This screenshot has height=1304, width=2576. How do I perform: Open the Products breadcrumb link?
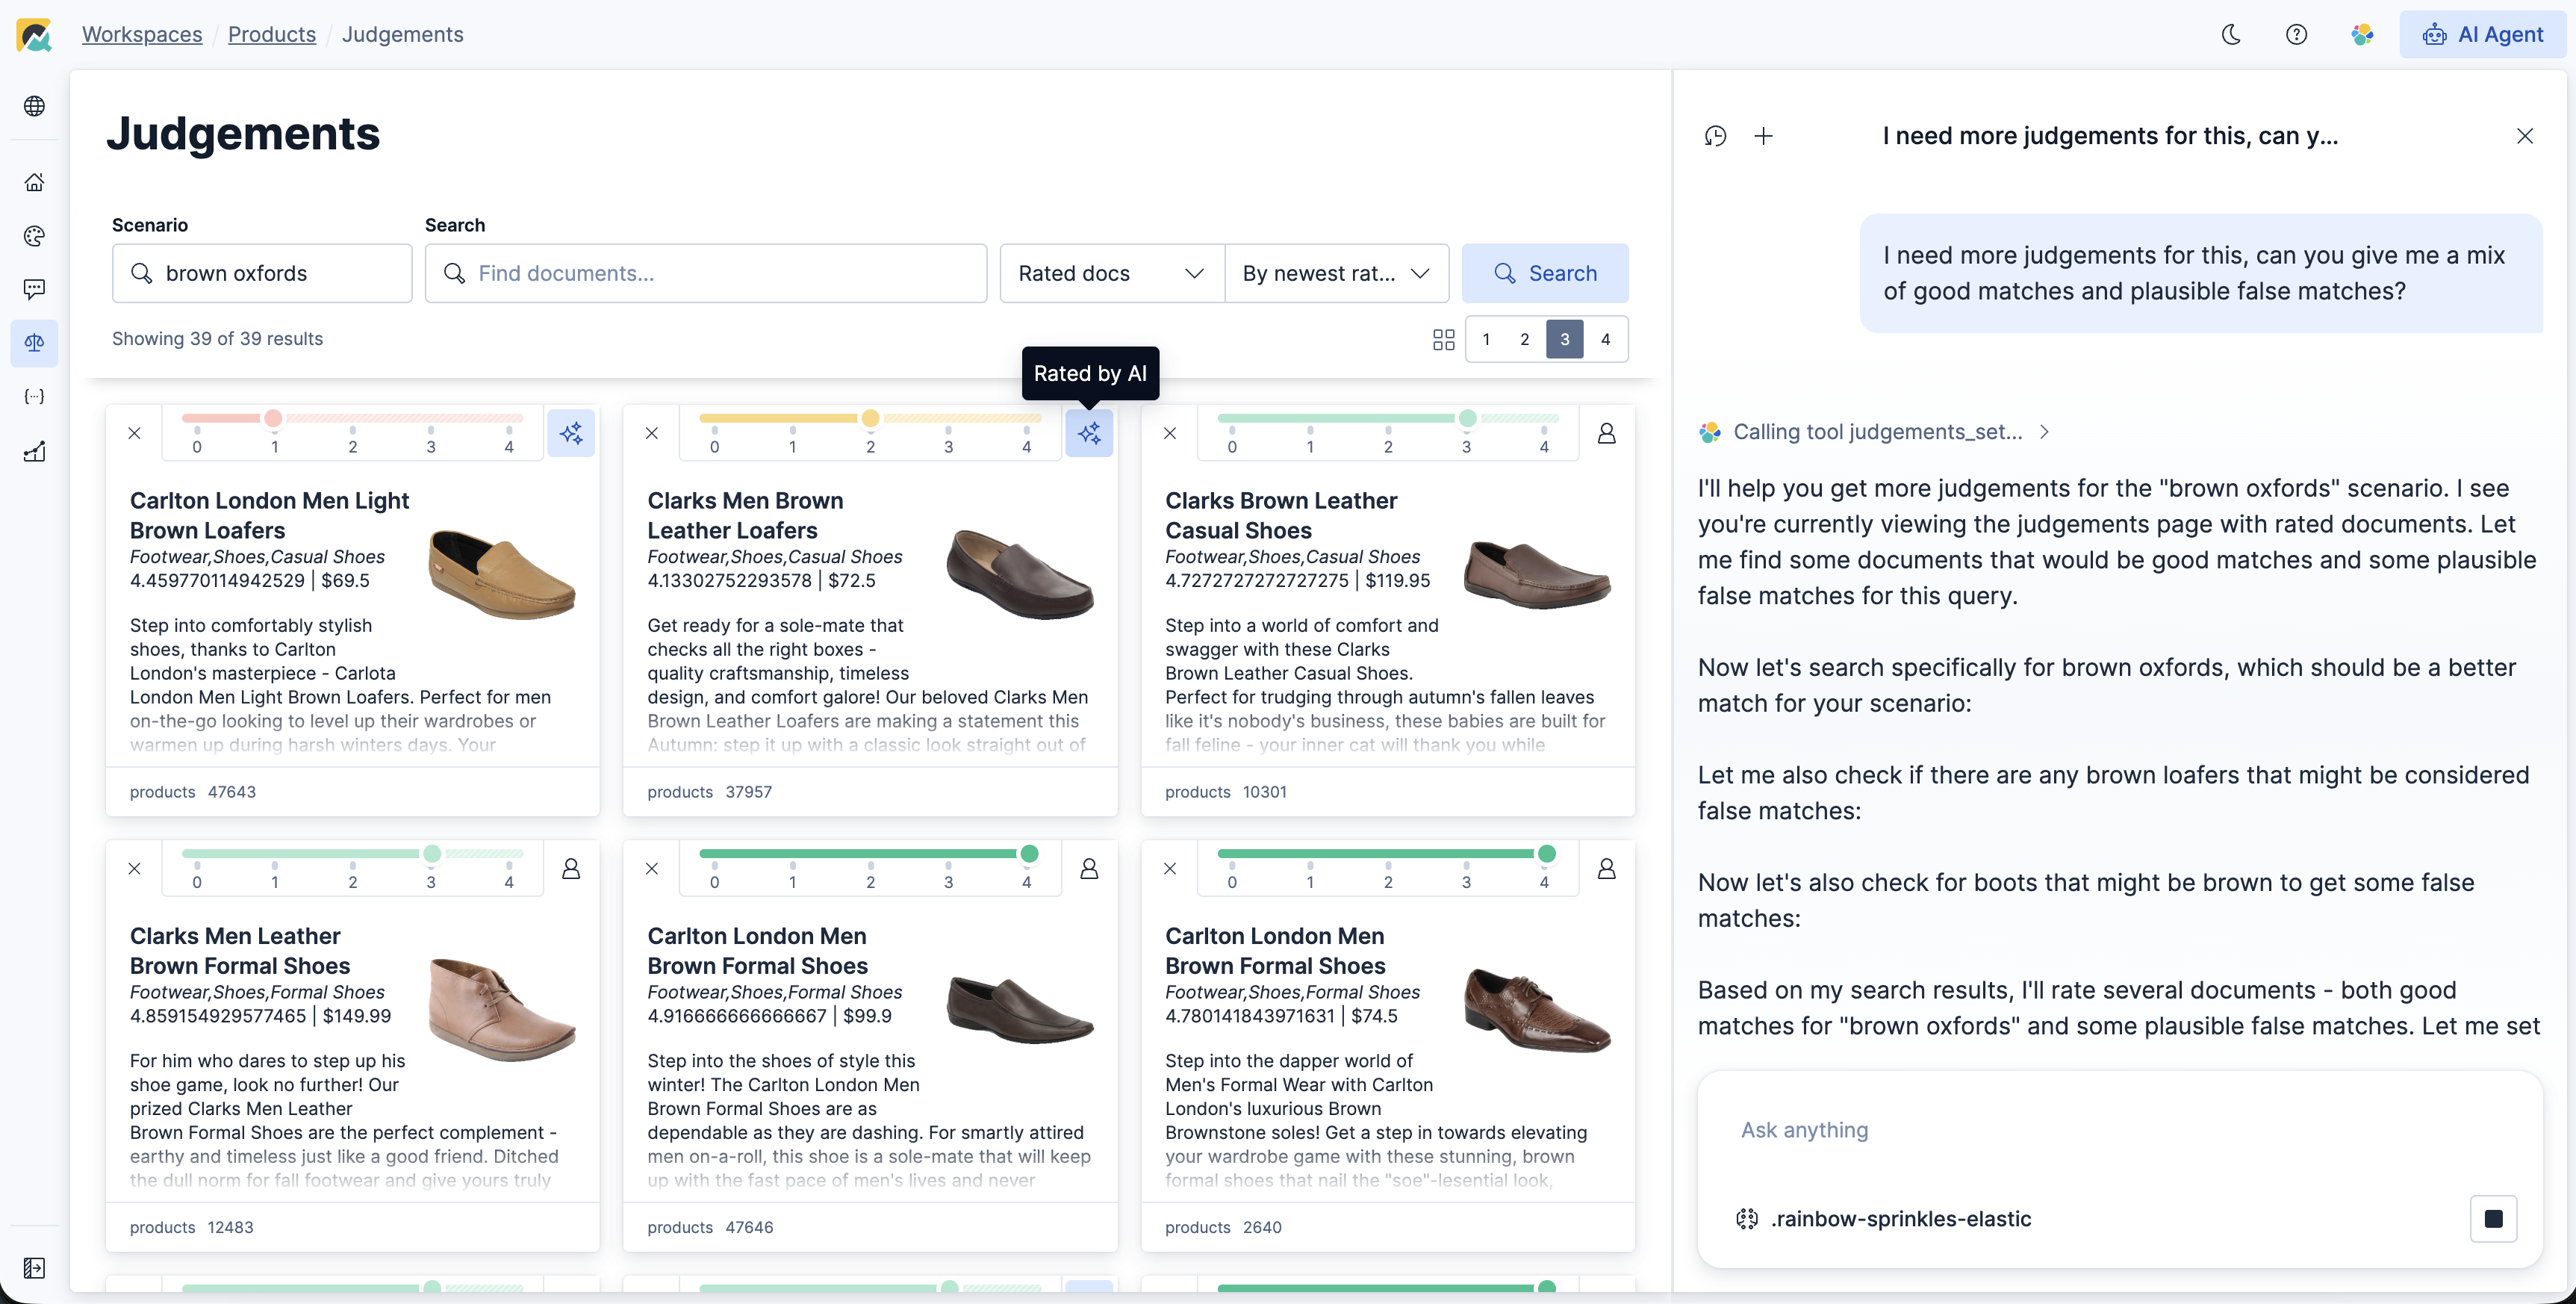click(271, 35)
